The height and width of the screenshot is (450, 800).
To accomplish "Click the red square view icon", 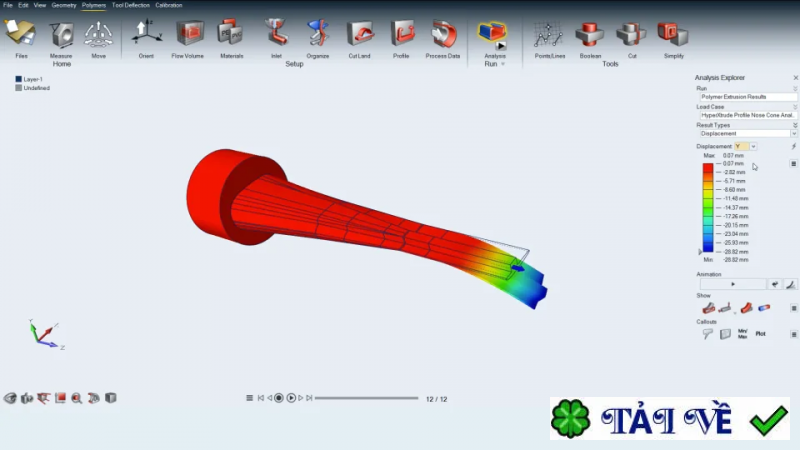I will click(x=60, y=398).
